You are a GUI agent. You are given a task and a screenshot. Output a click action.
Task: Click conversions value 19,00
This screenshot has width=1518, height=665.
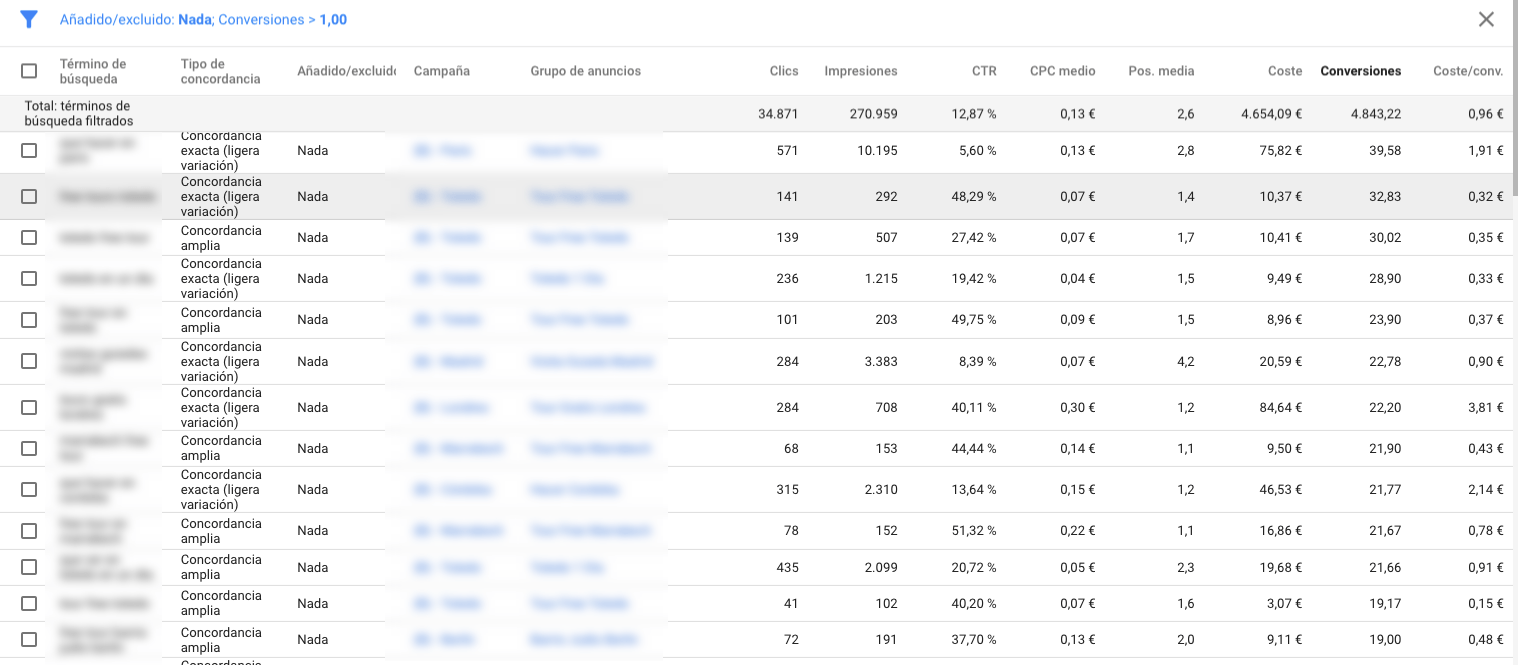point(1385,640)
